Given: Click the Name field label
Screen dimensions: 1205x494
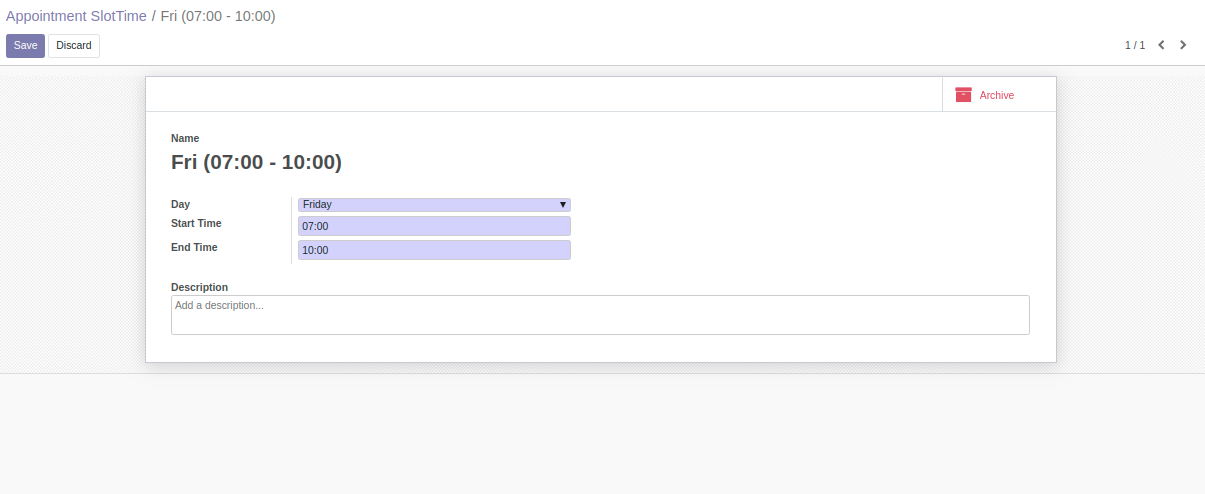Looking at the screenshot, I should [185, 138].
